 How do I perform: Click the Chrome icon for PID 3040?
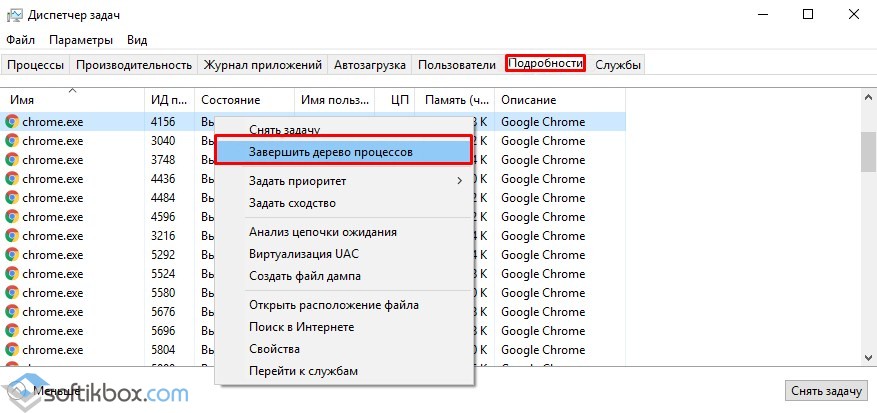tap(12, 141)
